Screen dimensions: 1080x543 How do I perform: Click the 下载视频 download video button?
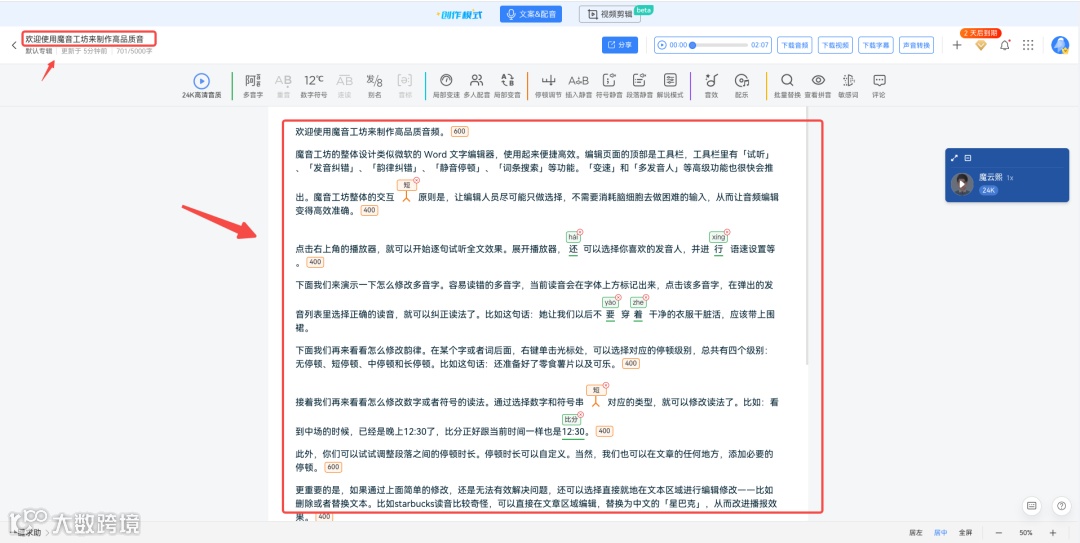tap(835, 45)
